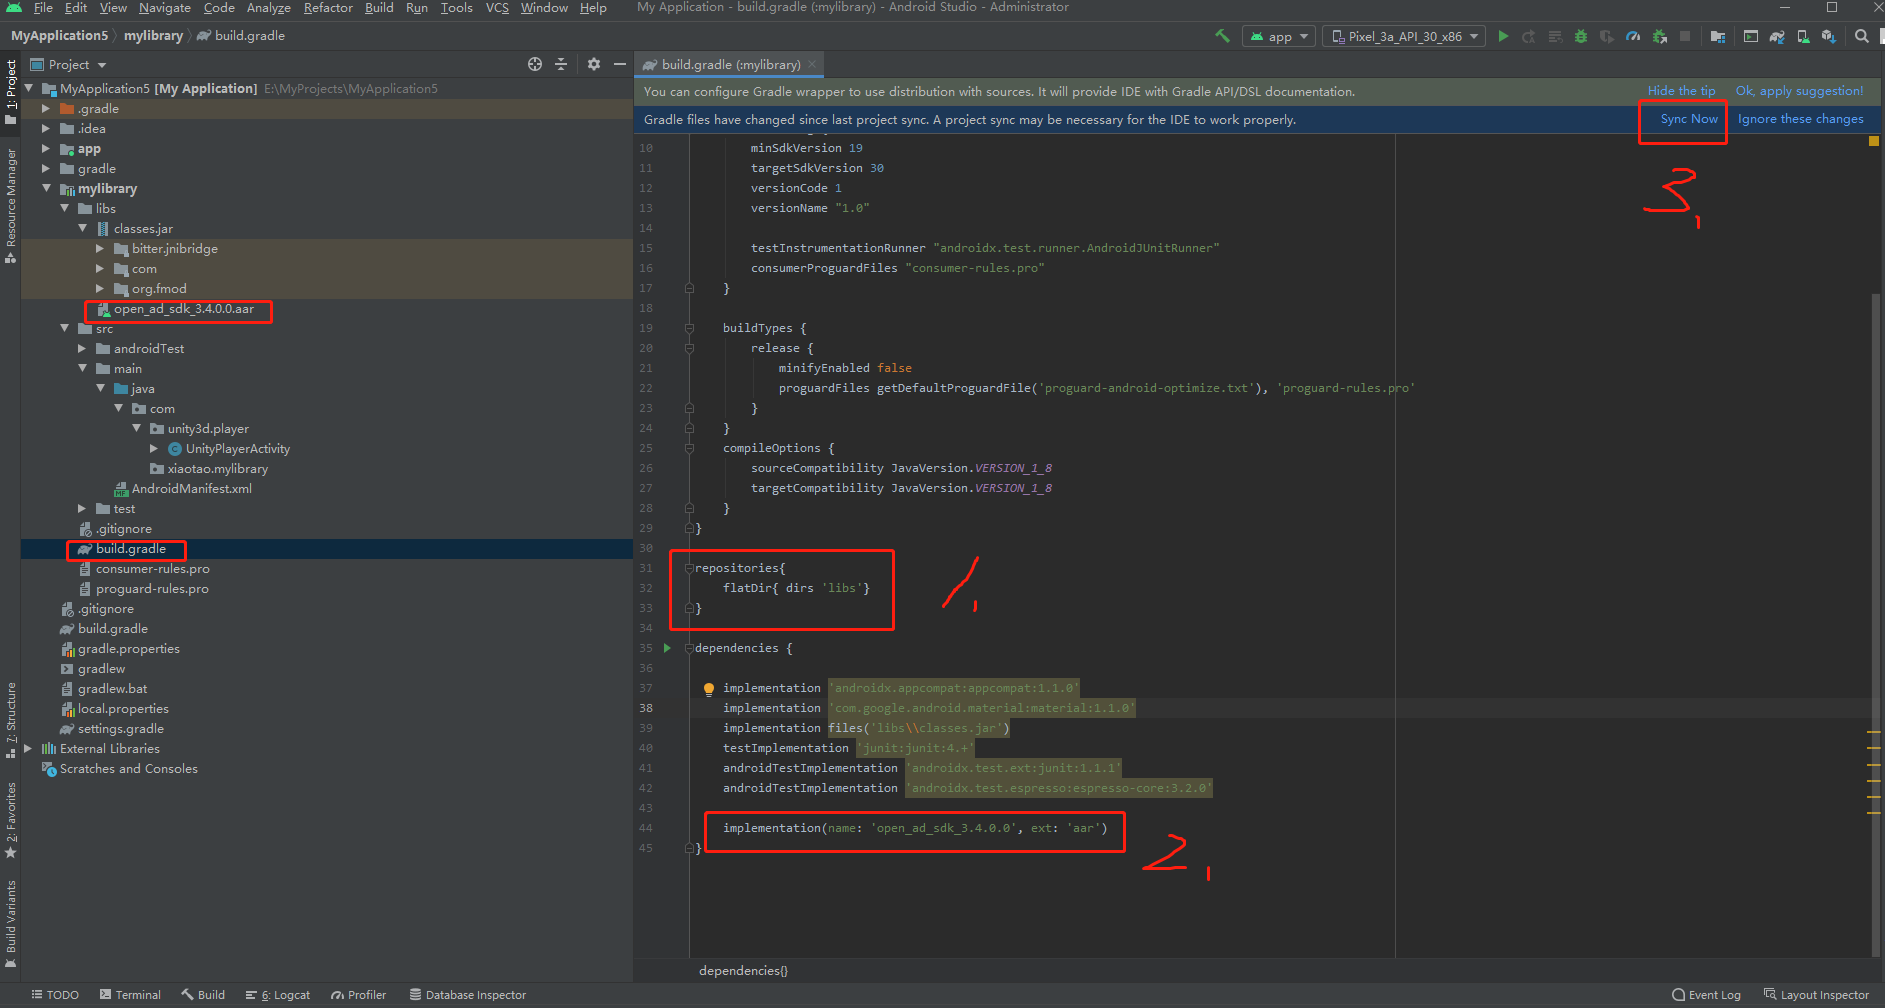Screen dimensions: 1885x1008
Task: Open the Build menu
Action: pos(379,8)
